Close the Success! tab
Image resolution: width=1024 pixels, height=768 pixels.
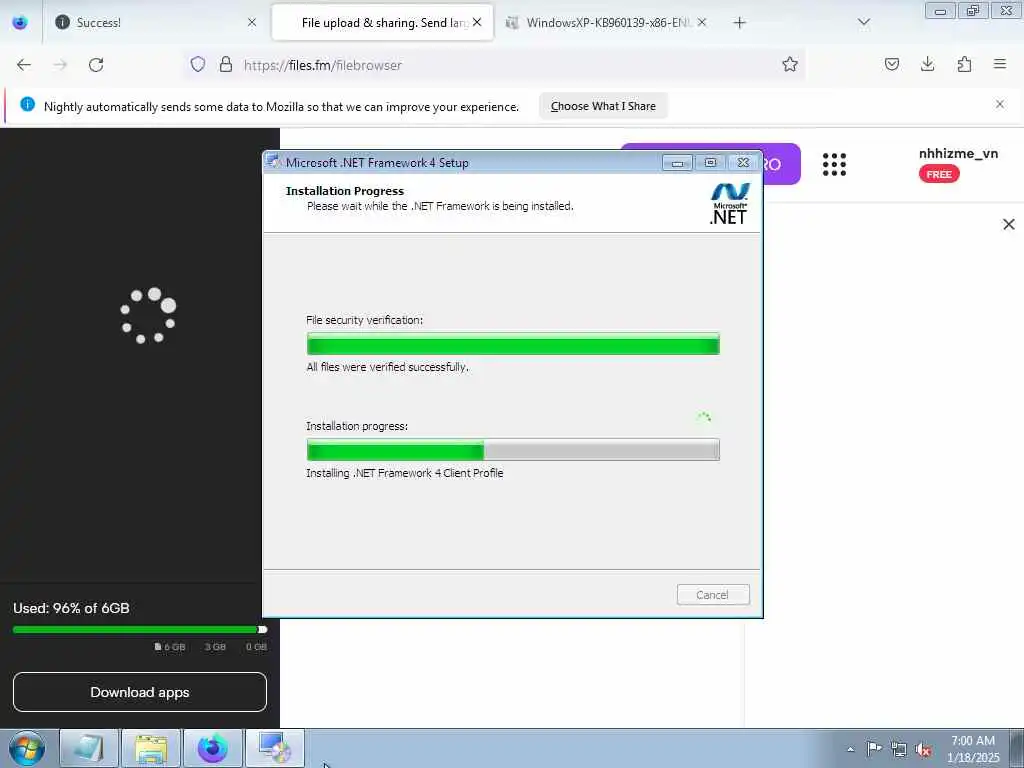(252, 23)
